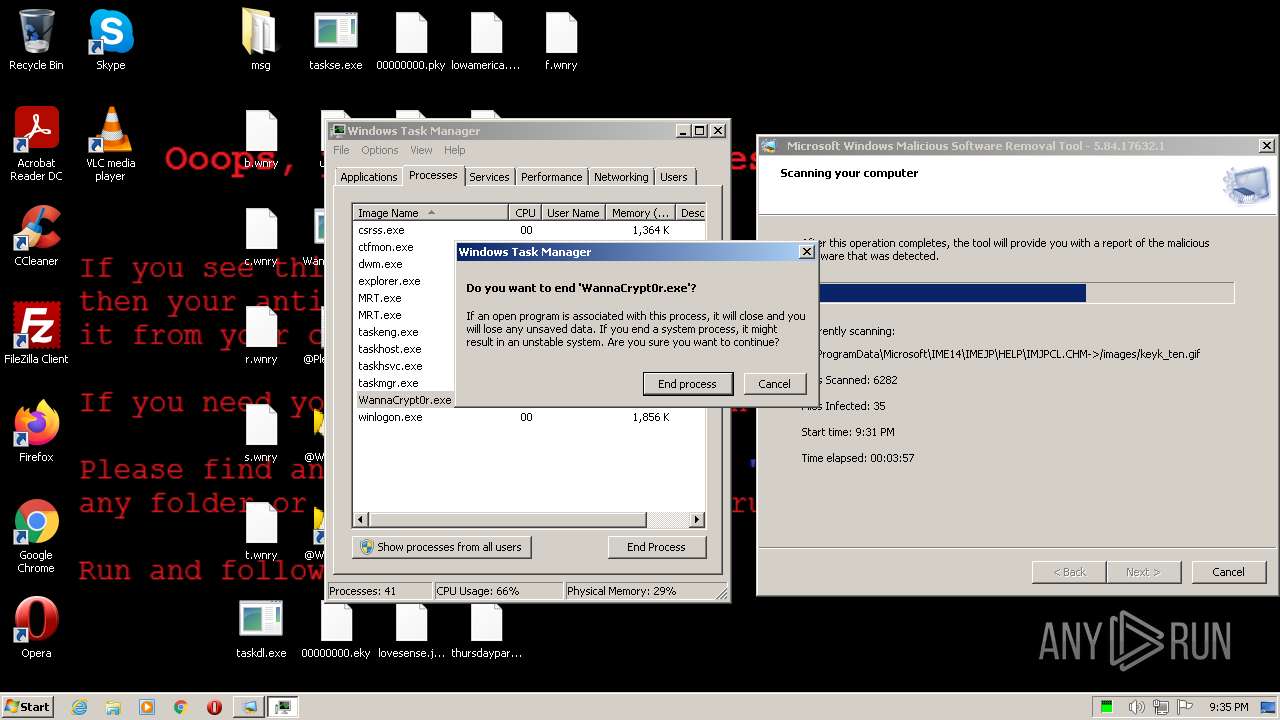Click the taskbar clock showing 9:35 PM
1280x720 pixels.
click(1229, 707)
